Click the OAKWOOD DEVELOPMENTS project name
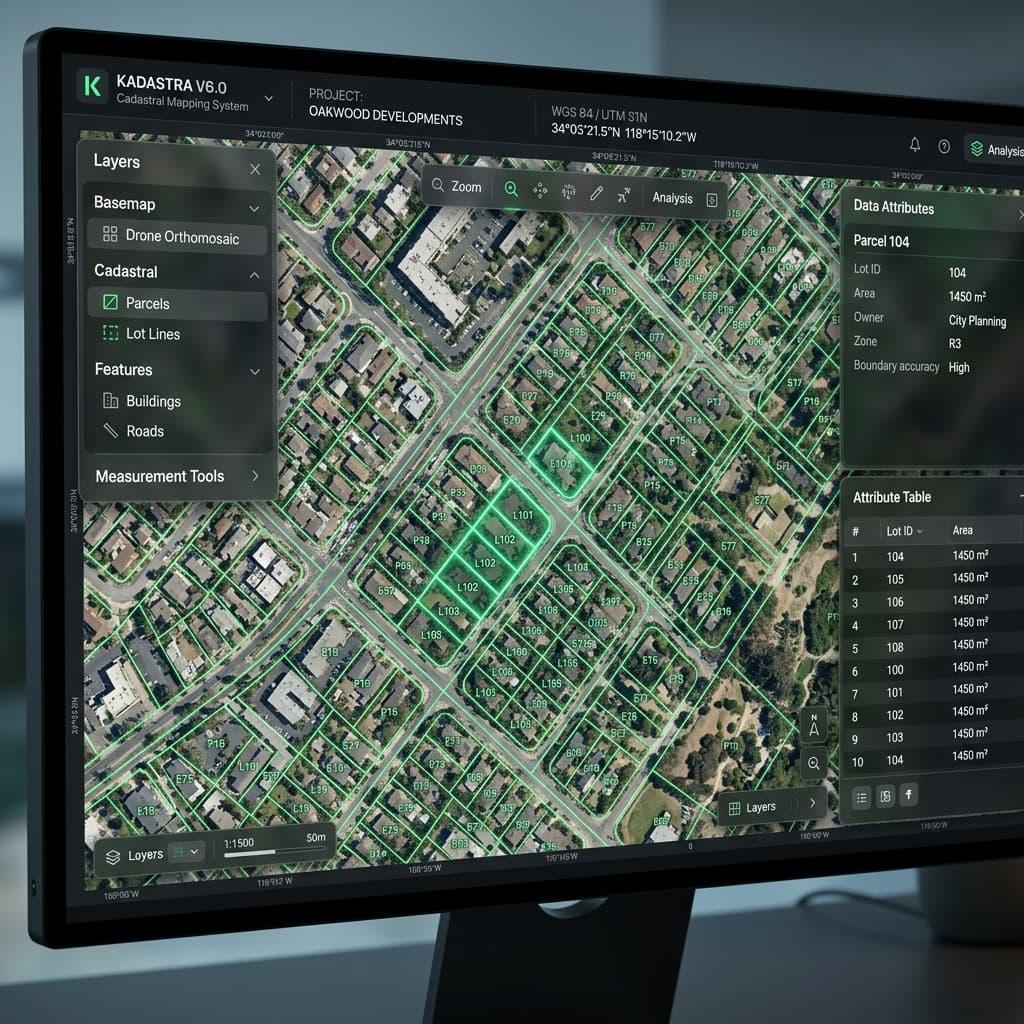 tap(385, 116)
